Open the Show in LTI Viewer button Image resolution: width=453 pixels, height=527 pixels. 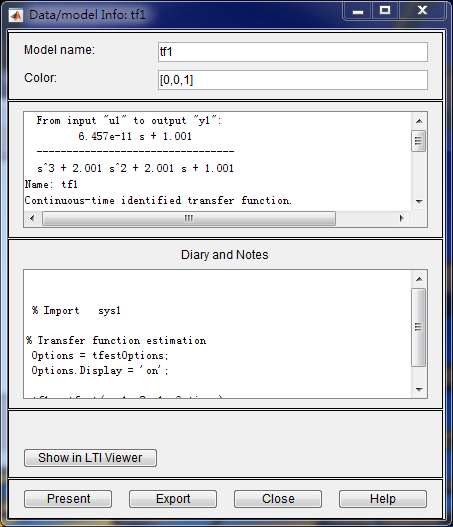coord(90,458)
